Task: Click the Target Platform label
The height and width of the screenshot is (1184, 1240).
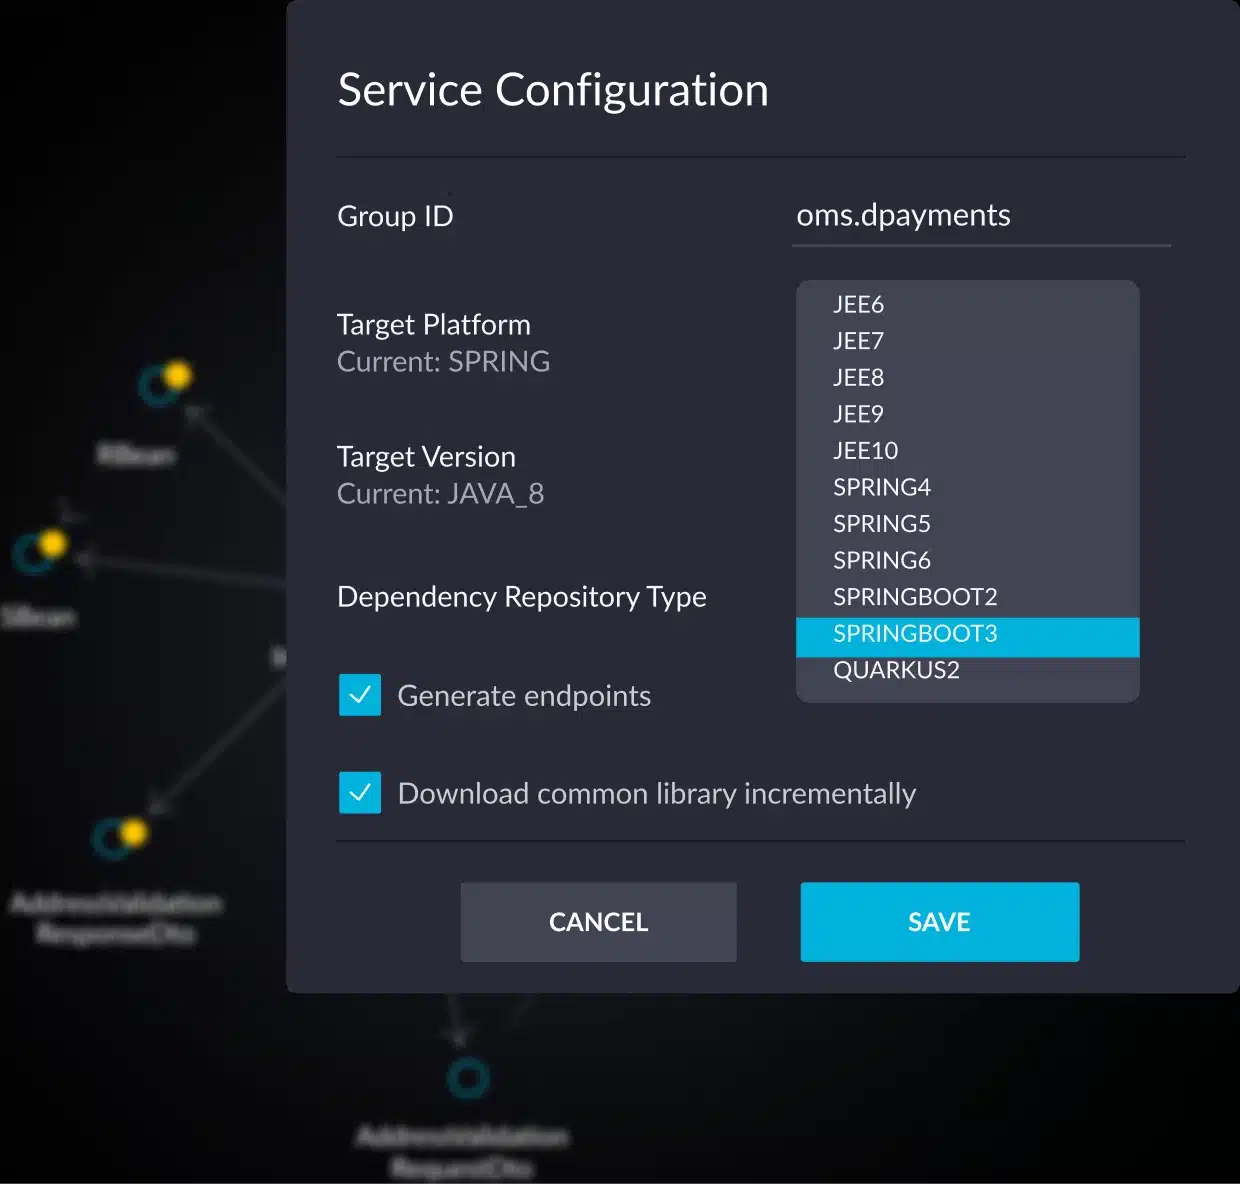Action: 434,325
